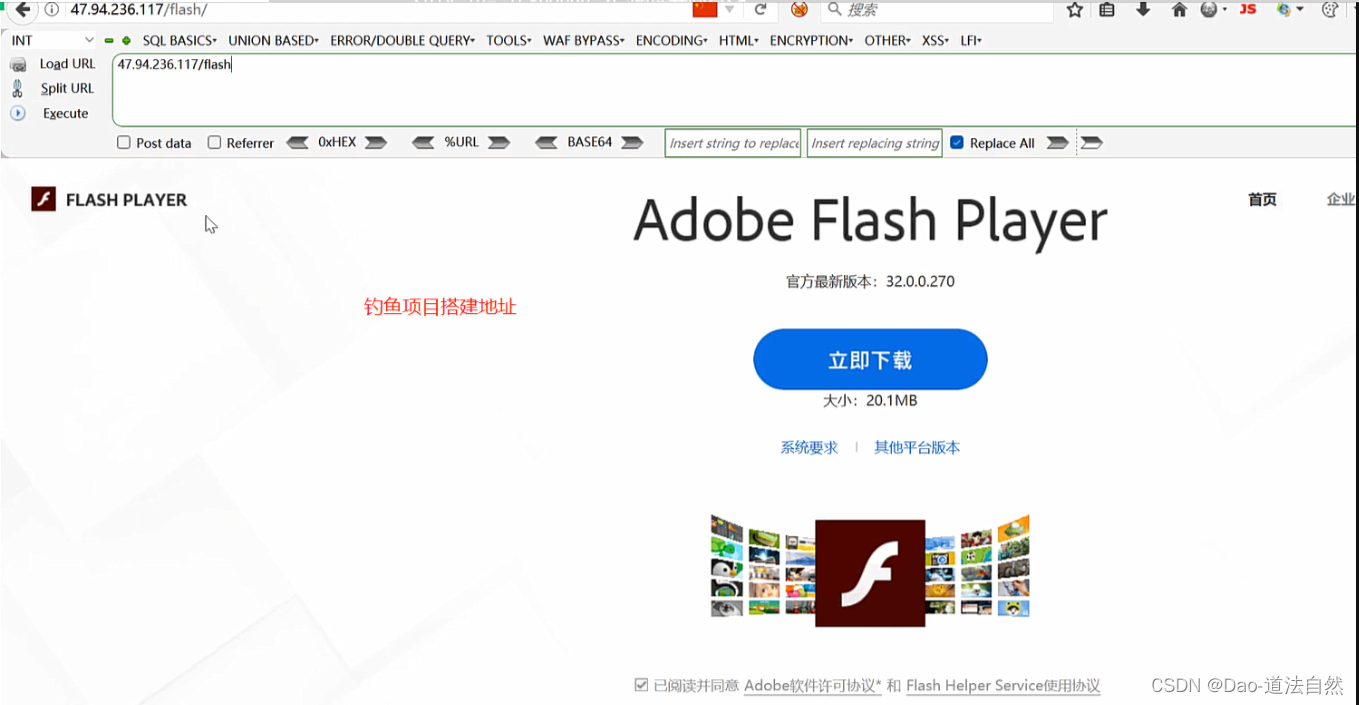Expand the WAF BYPASS menu
This screenshot has height=705, width=1359.
point(584,41)
